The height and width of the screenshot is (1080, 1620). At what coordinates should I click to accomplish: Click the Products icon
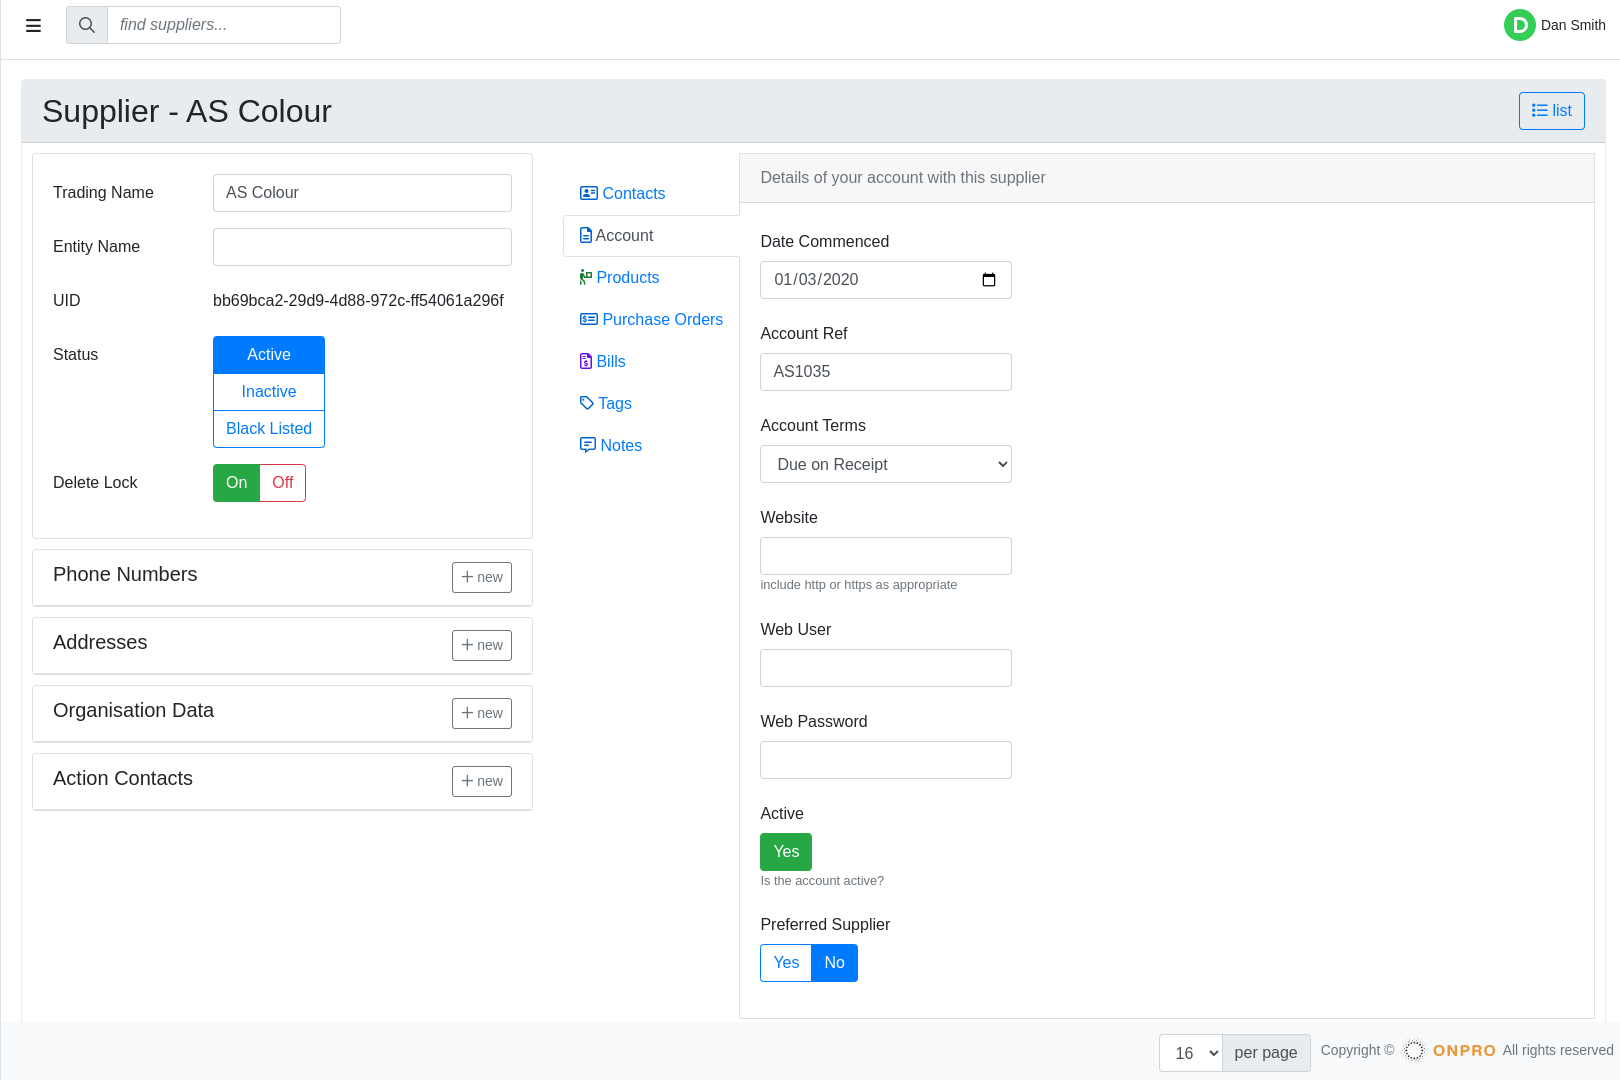(x=586, y=277)
